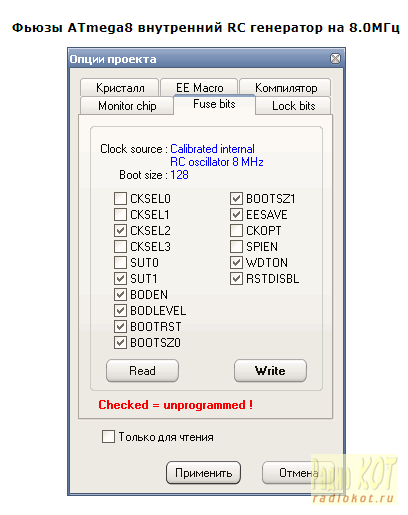Toggle the SPIEN checkbox
This screenshot has height=515, width=408.
click(x=236, y=246)
